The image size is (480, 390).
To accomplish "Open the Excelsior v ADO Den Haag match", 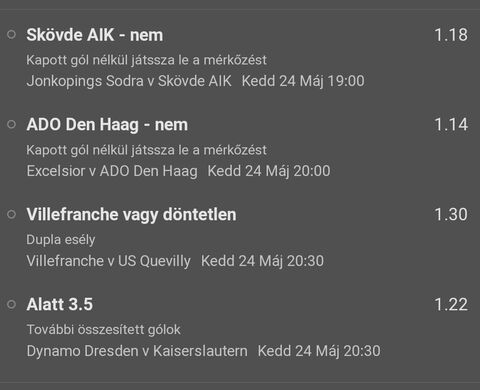I will (x=112, y=171).
